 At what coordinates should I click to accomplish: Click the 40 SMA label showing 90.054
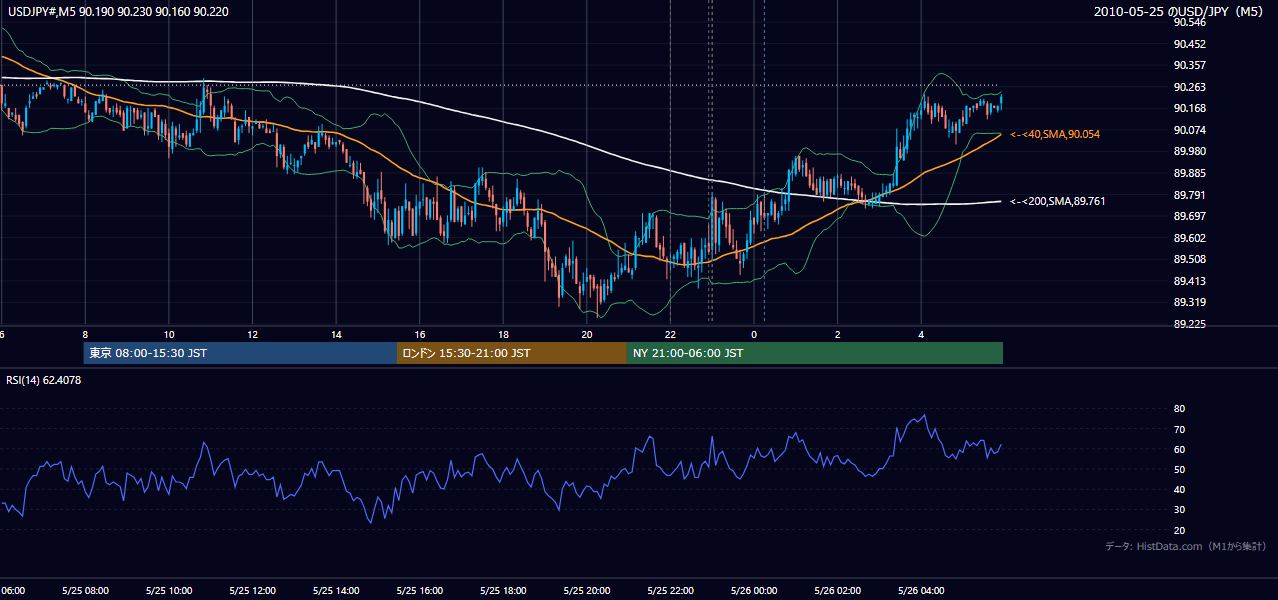1055,134
